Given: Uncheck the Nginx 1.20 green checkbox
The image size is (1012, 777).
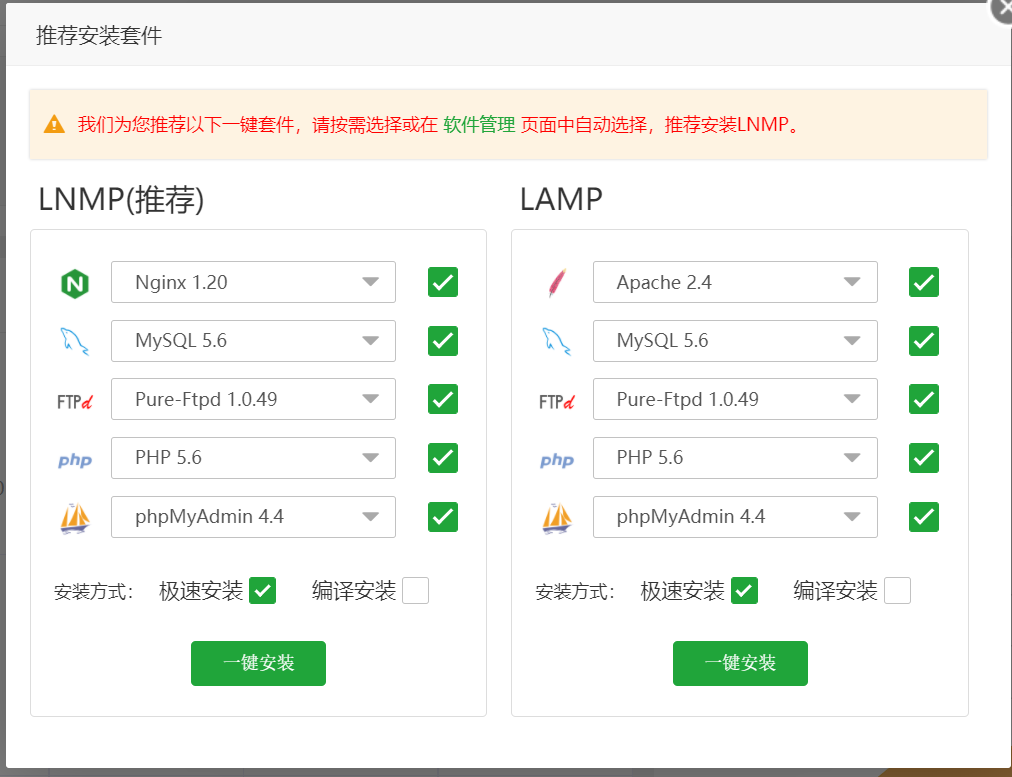Looking at the screenshot, I should point(442,282).
